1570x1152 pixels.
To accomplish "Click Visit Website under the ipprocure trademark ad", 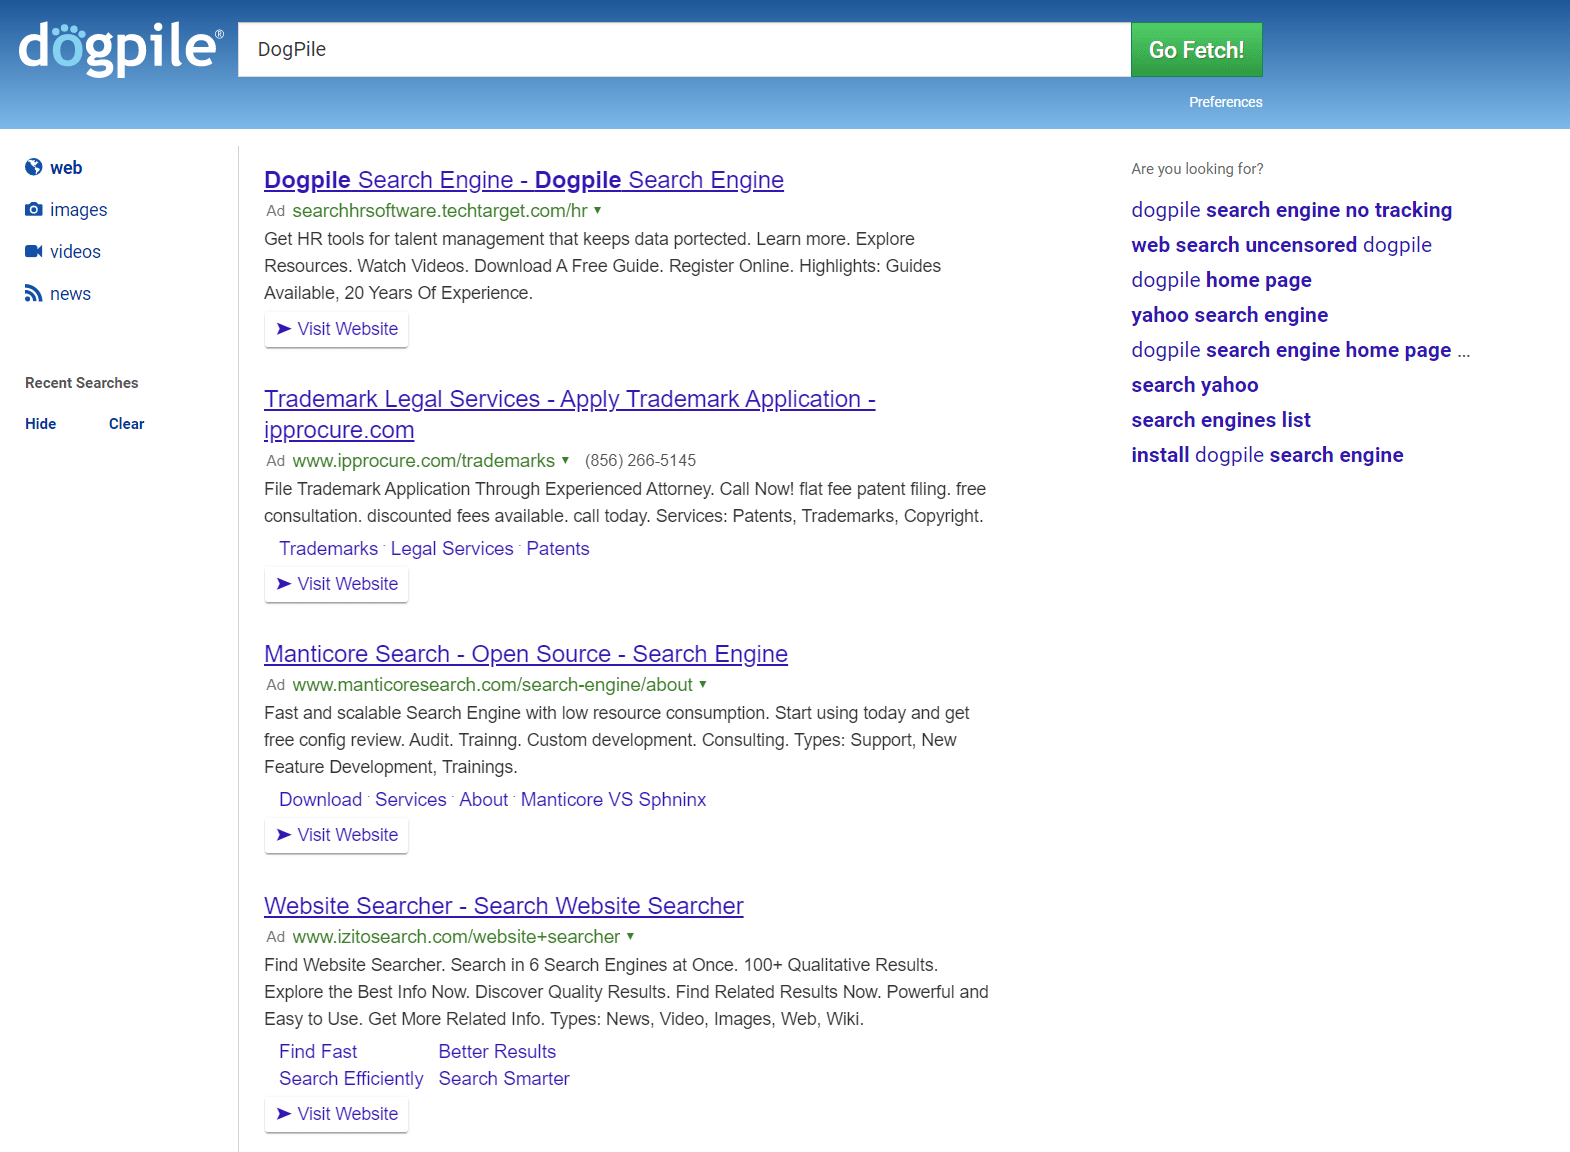I will click(x=336, y=584).
